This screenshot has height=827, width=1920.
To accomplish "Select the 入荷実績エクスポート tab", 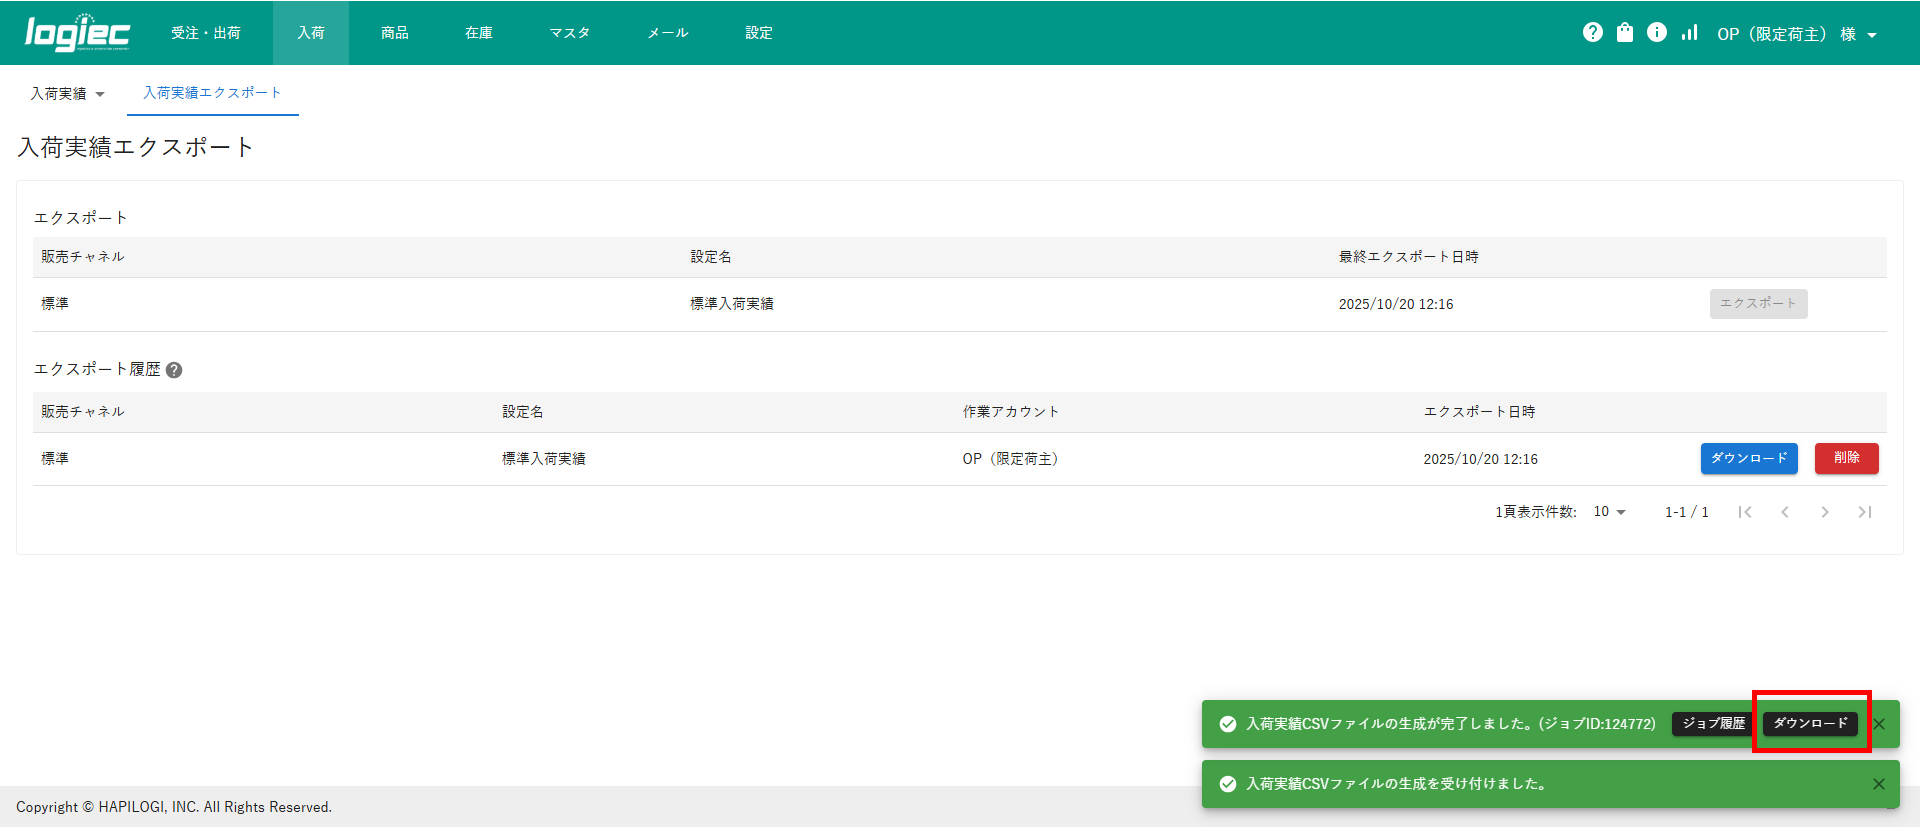I will (x=212, y=92).
